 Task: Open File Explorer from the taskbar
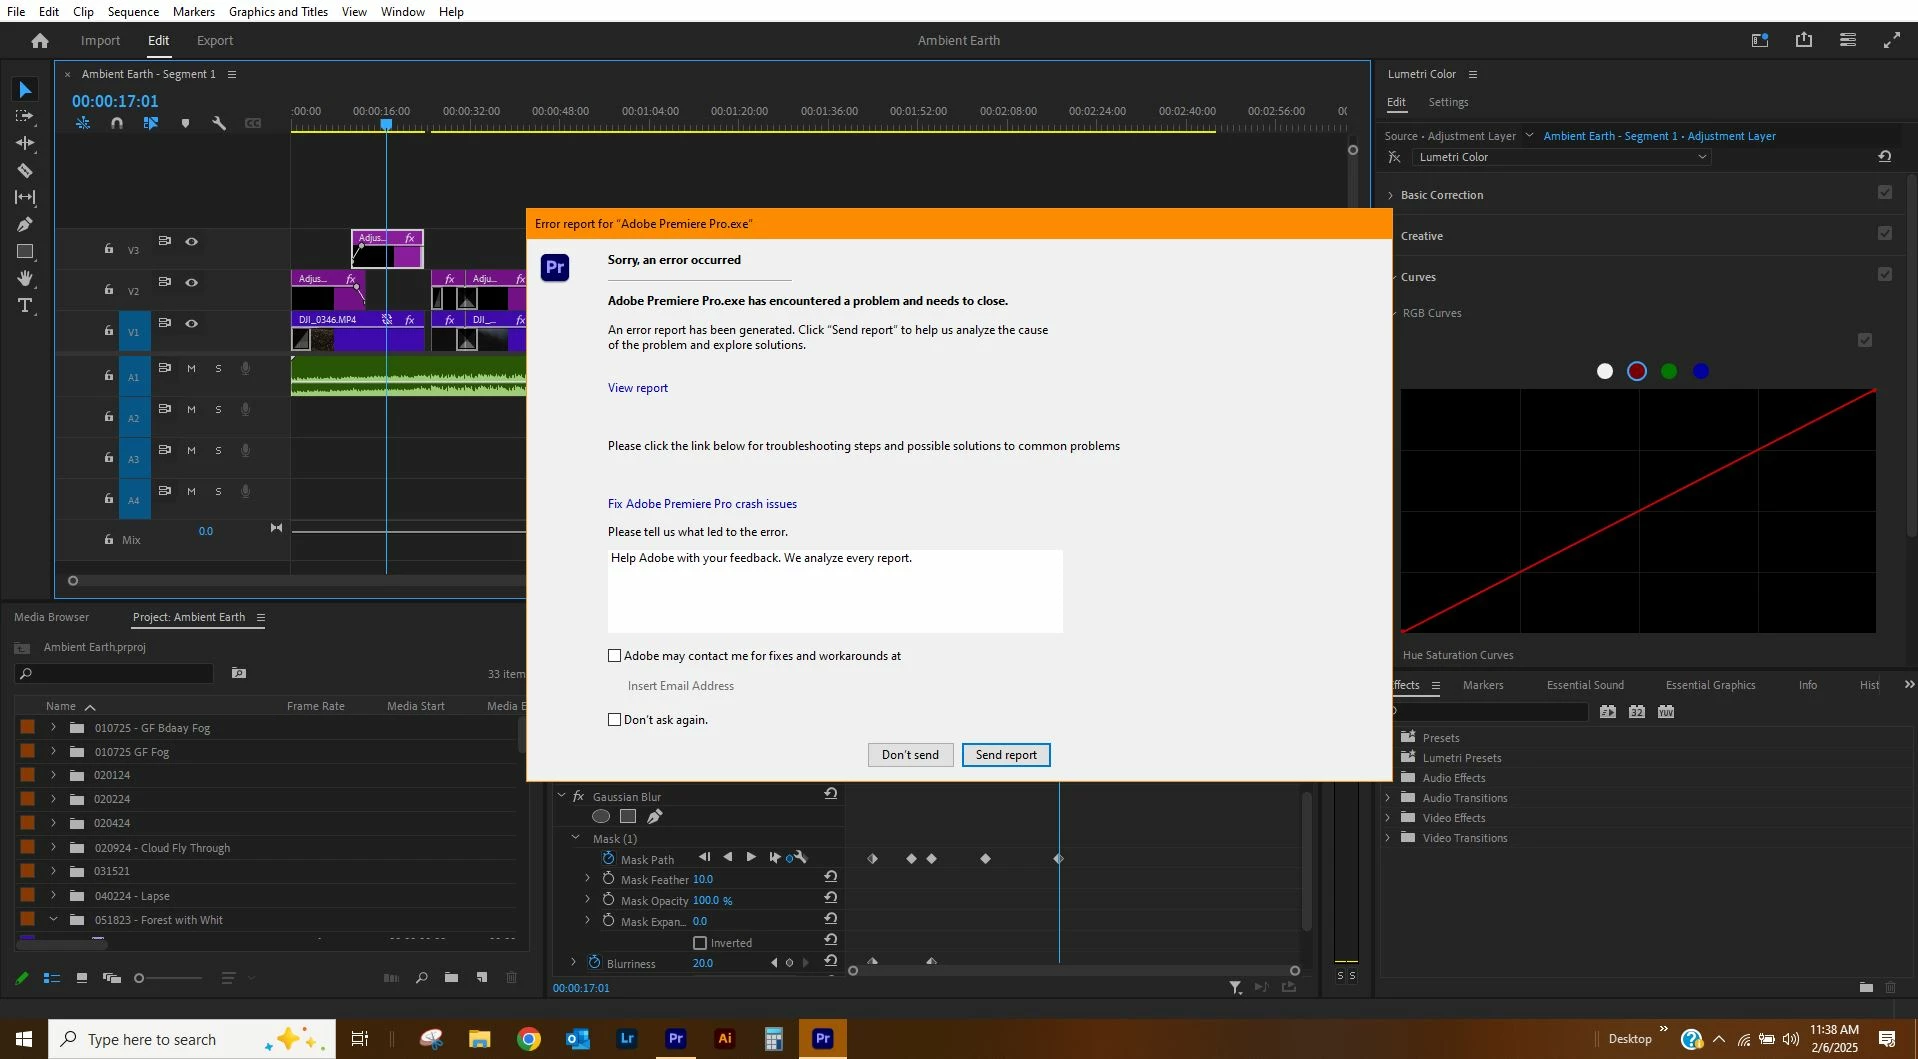pyautogui.click(x=480, y=1039)
